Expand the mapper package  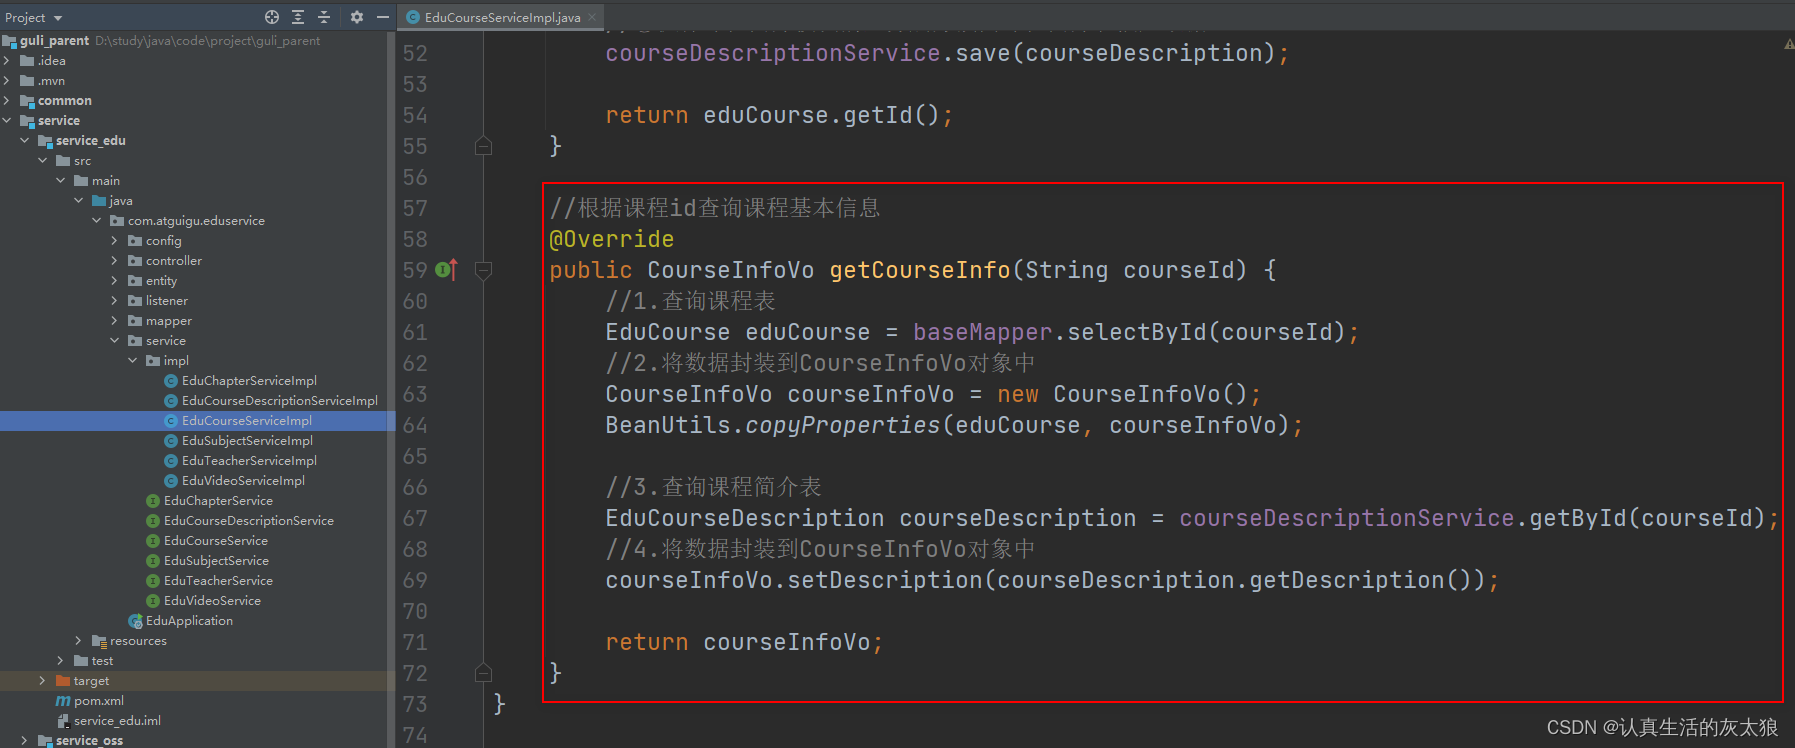(115, 321)
